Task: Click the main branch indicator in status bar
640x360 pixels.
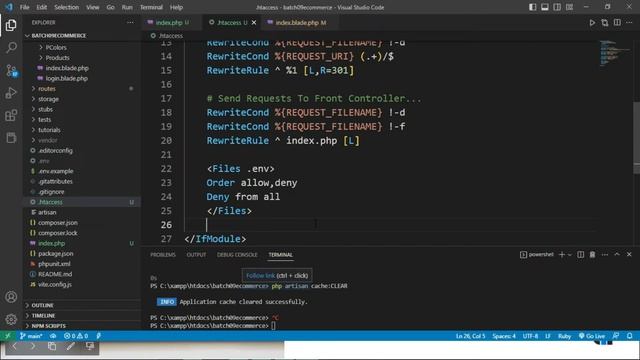Action: pos(31,336)
